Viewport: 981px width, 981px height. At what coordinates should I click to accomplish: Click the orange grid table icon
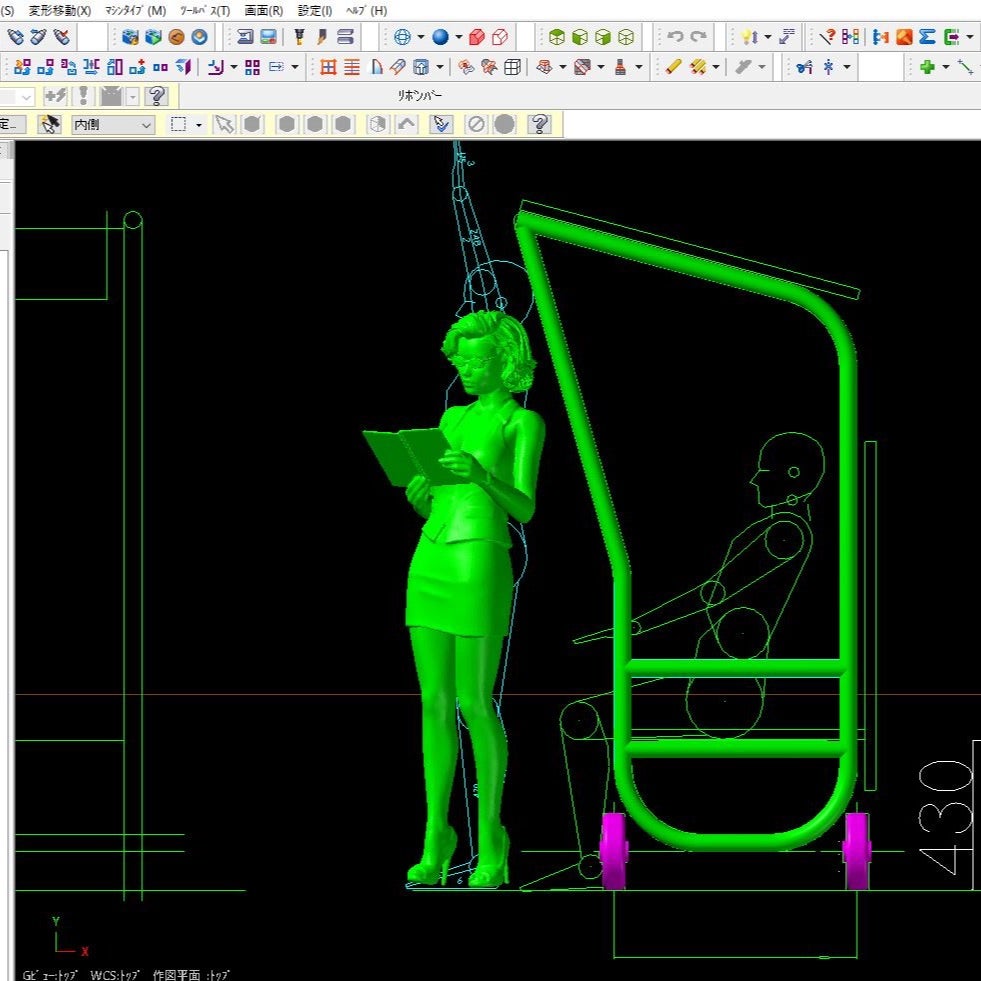point(328,67)
